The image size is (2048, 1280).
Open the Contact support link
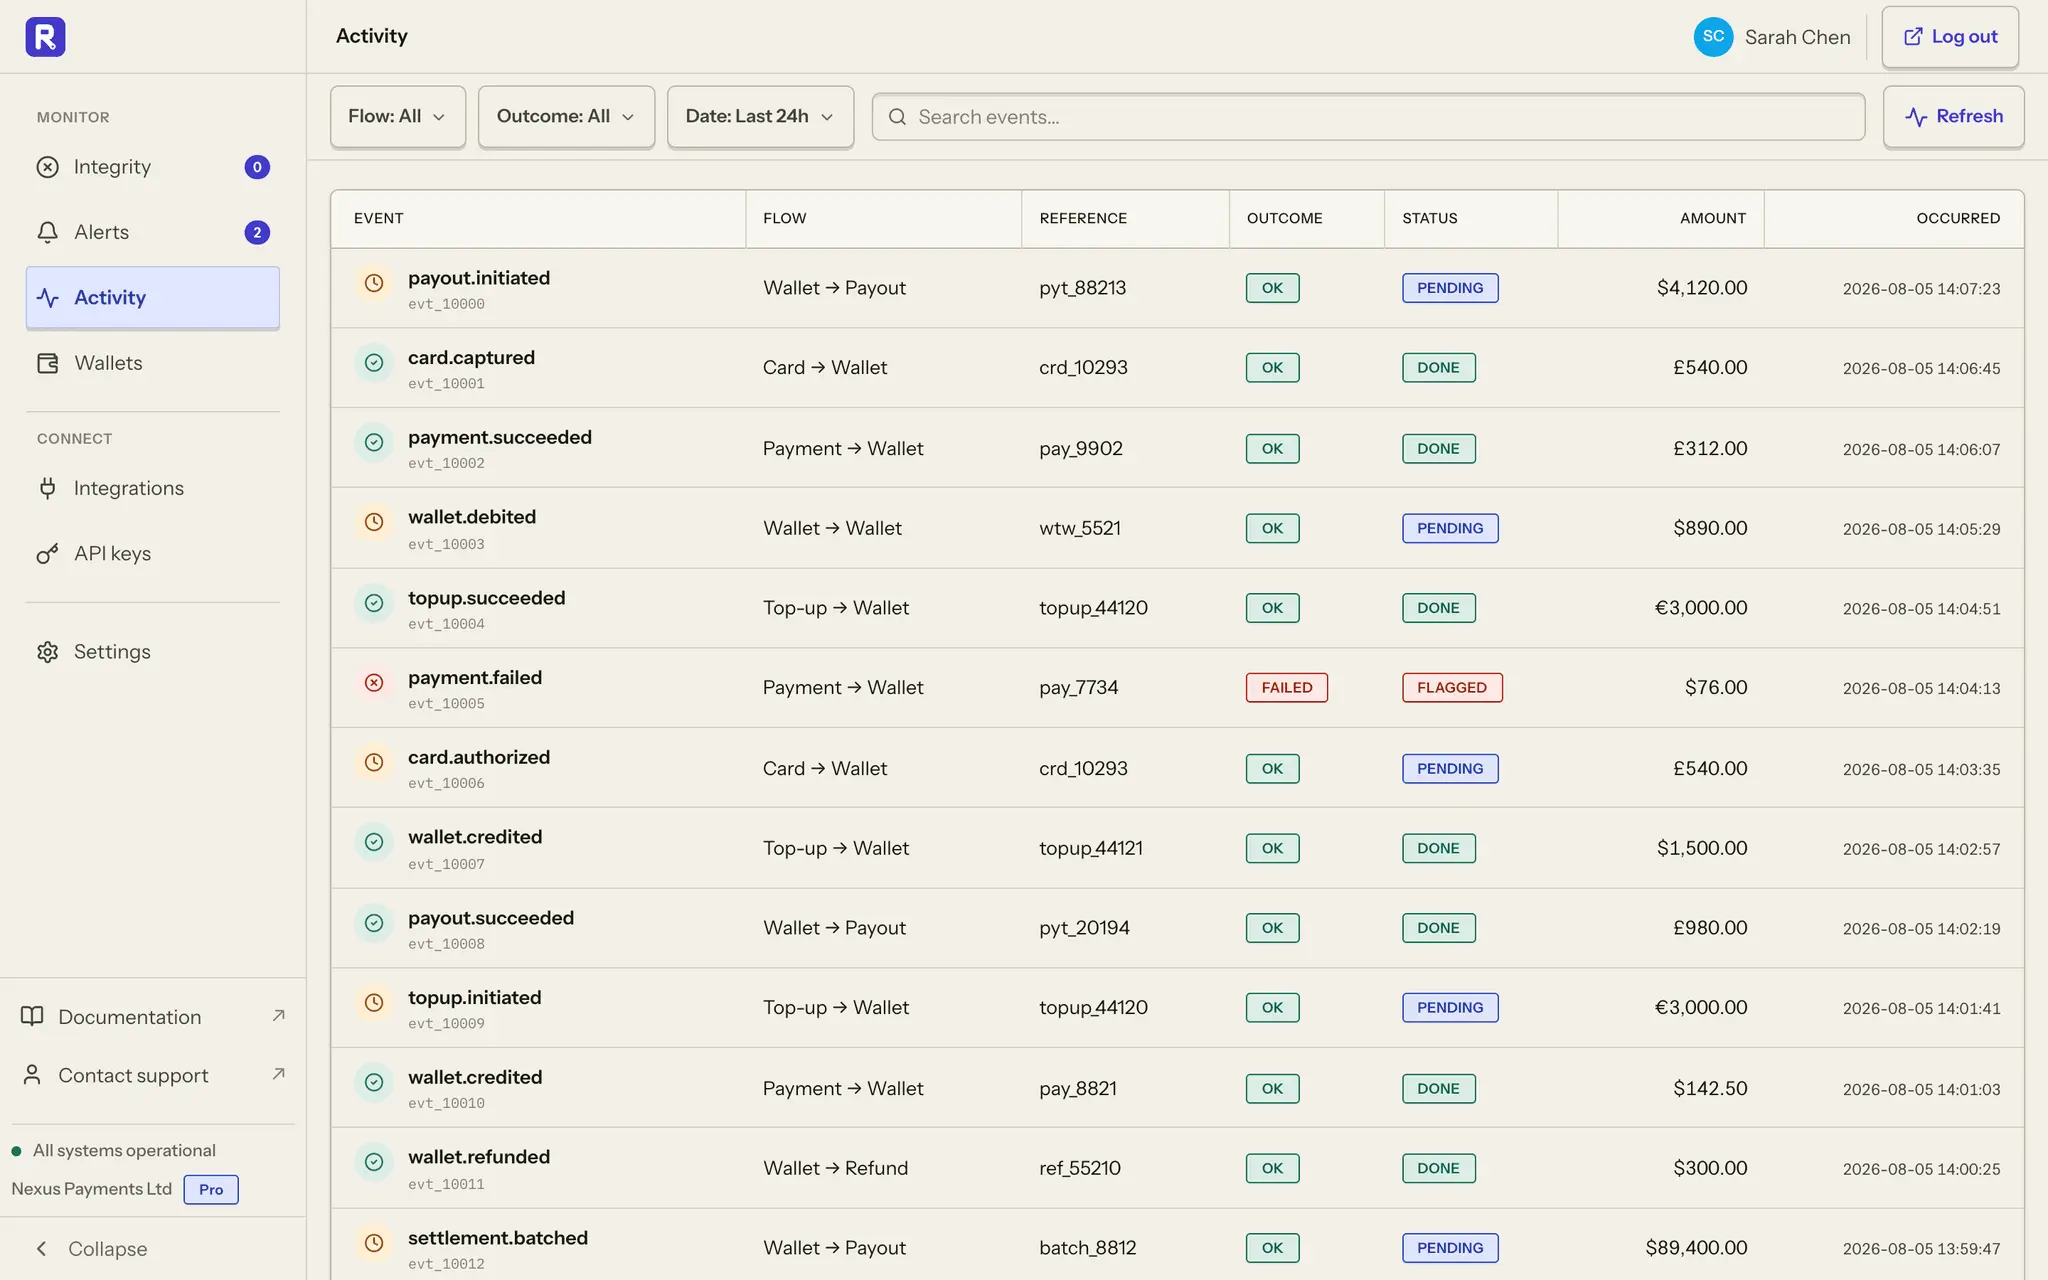(x=153, y=1074)
